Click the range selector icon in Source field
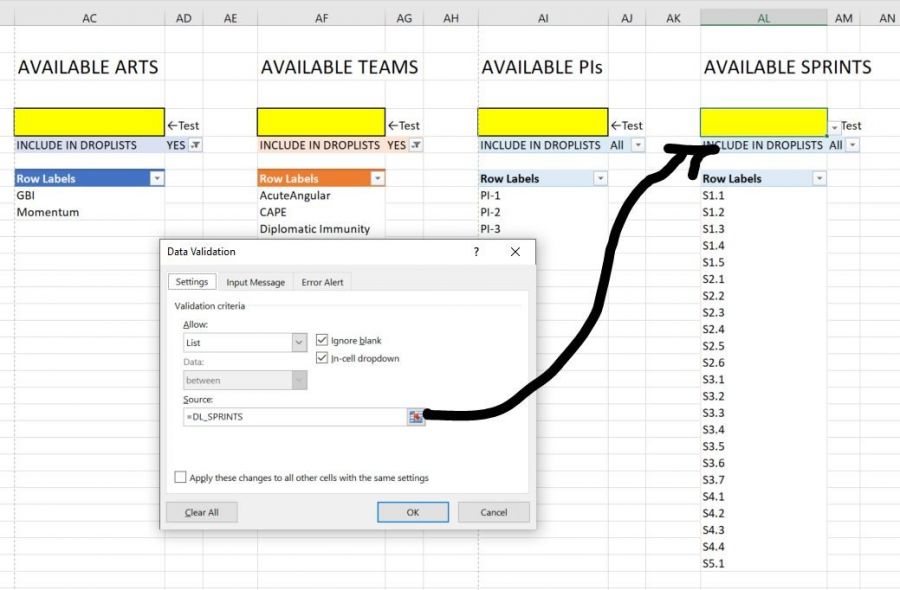Screen dimensions: 900x590 pyautogui.click(x=416, y=417)
